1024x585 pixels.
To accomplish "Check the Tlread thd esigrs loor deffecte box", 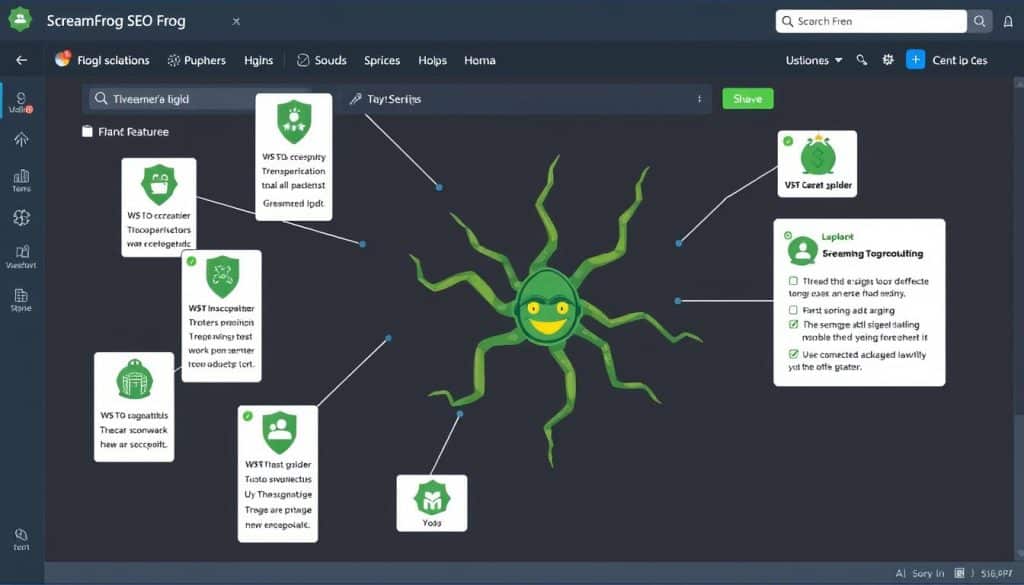I will coord(793,281).
